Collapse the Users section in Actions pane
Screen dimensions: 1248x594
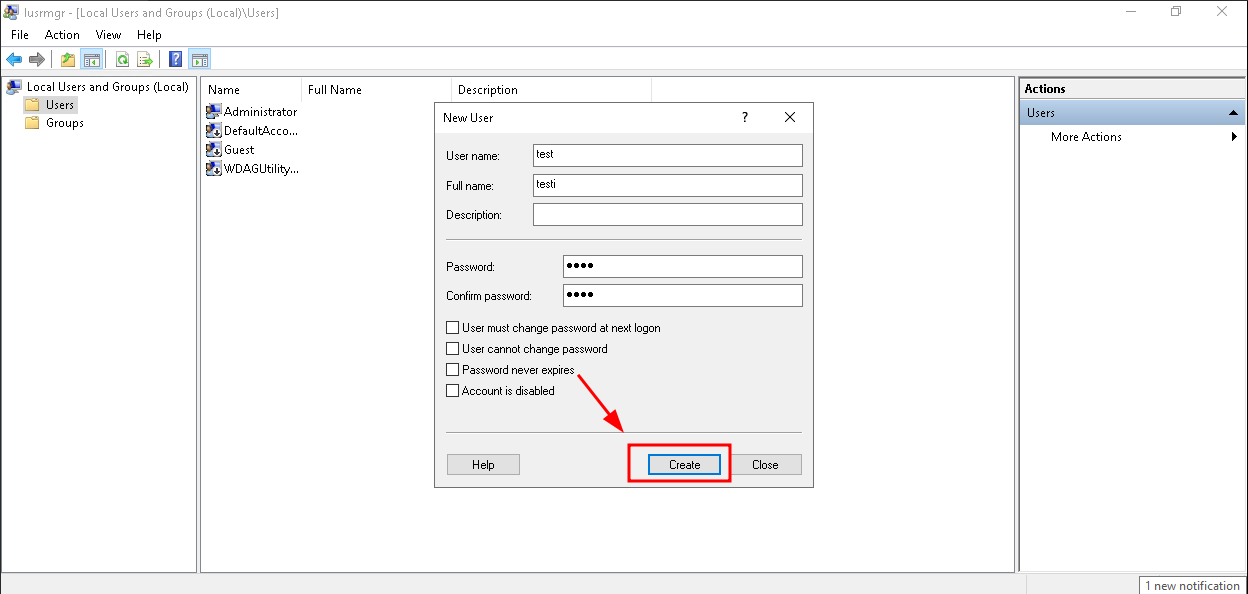pyautogui.click(x=1233, y=113)
